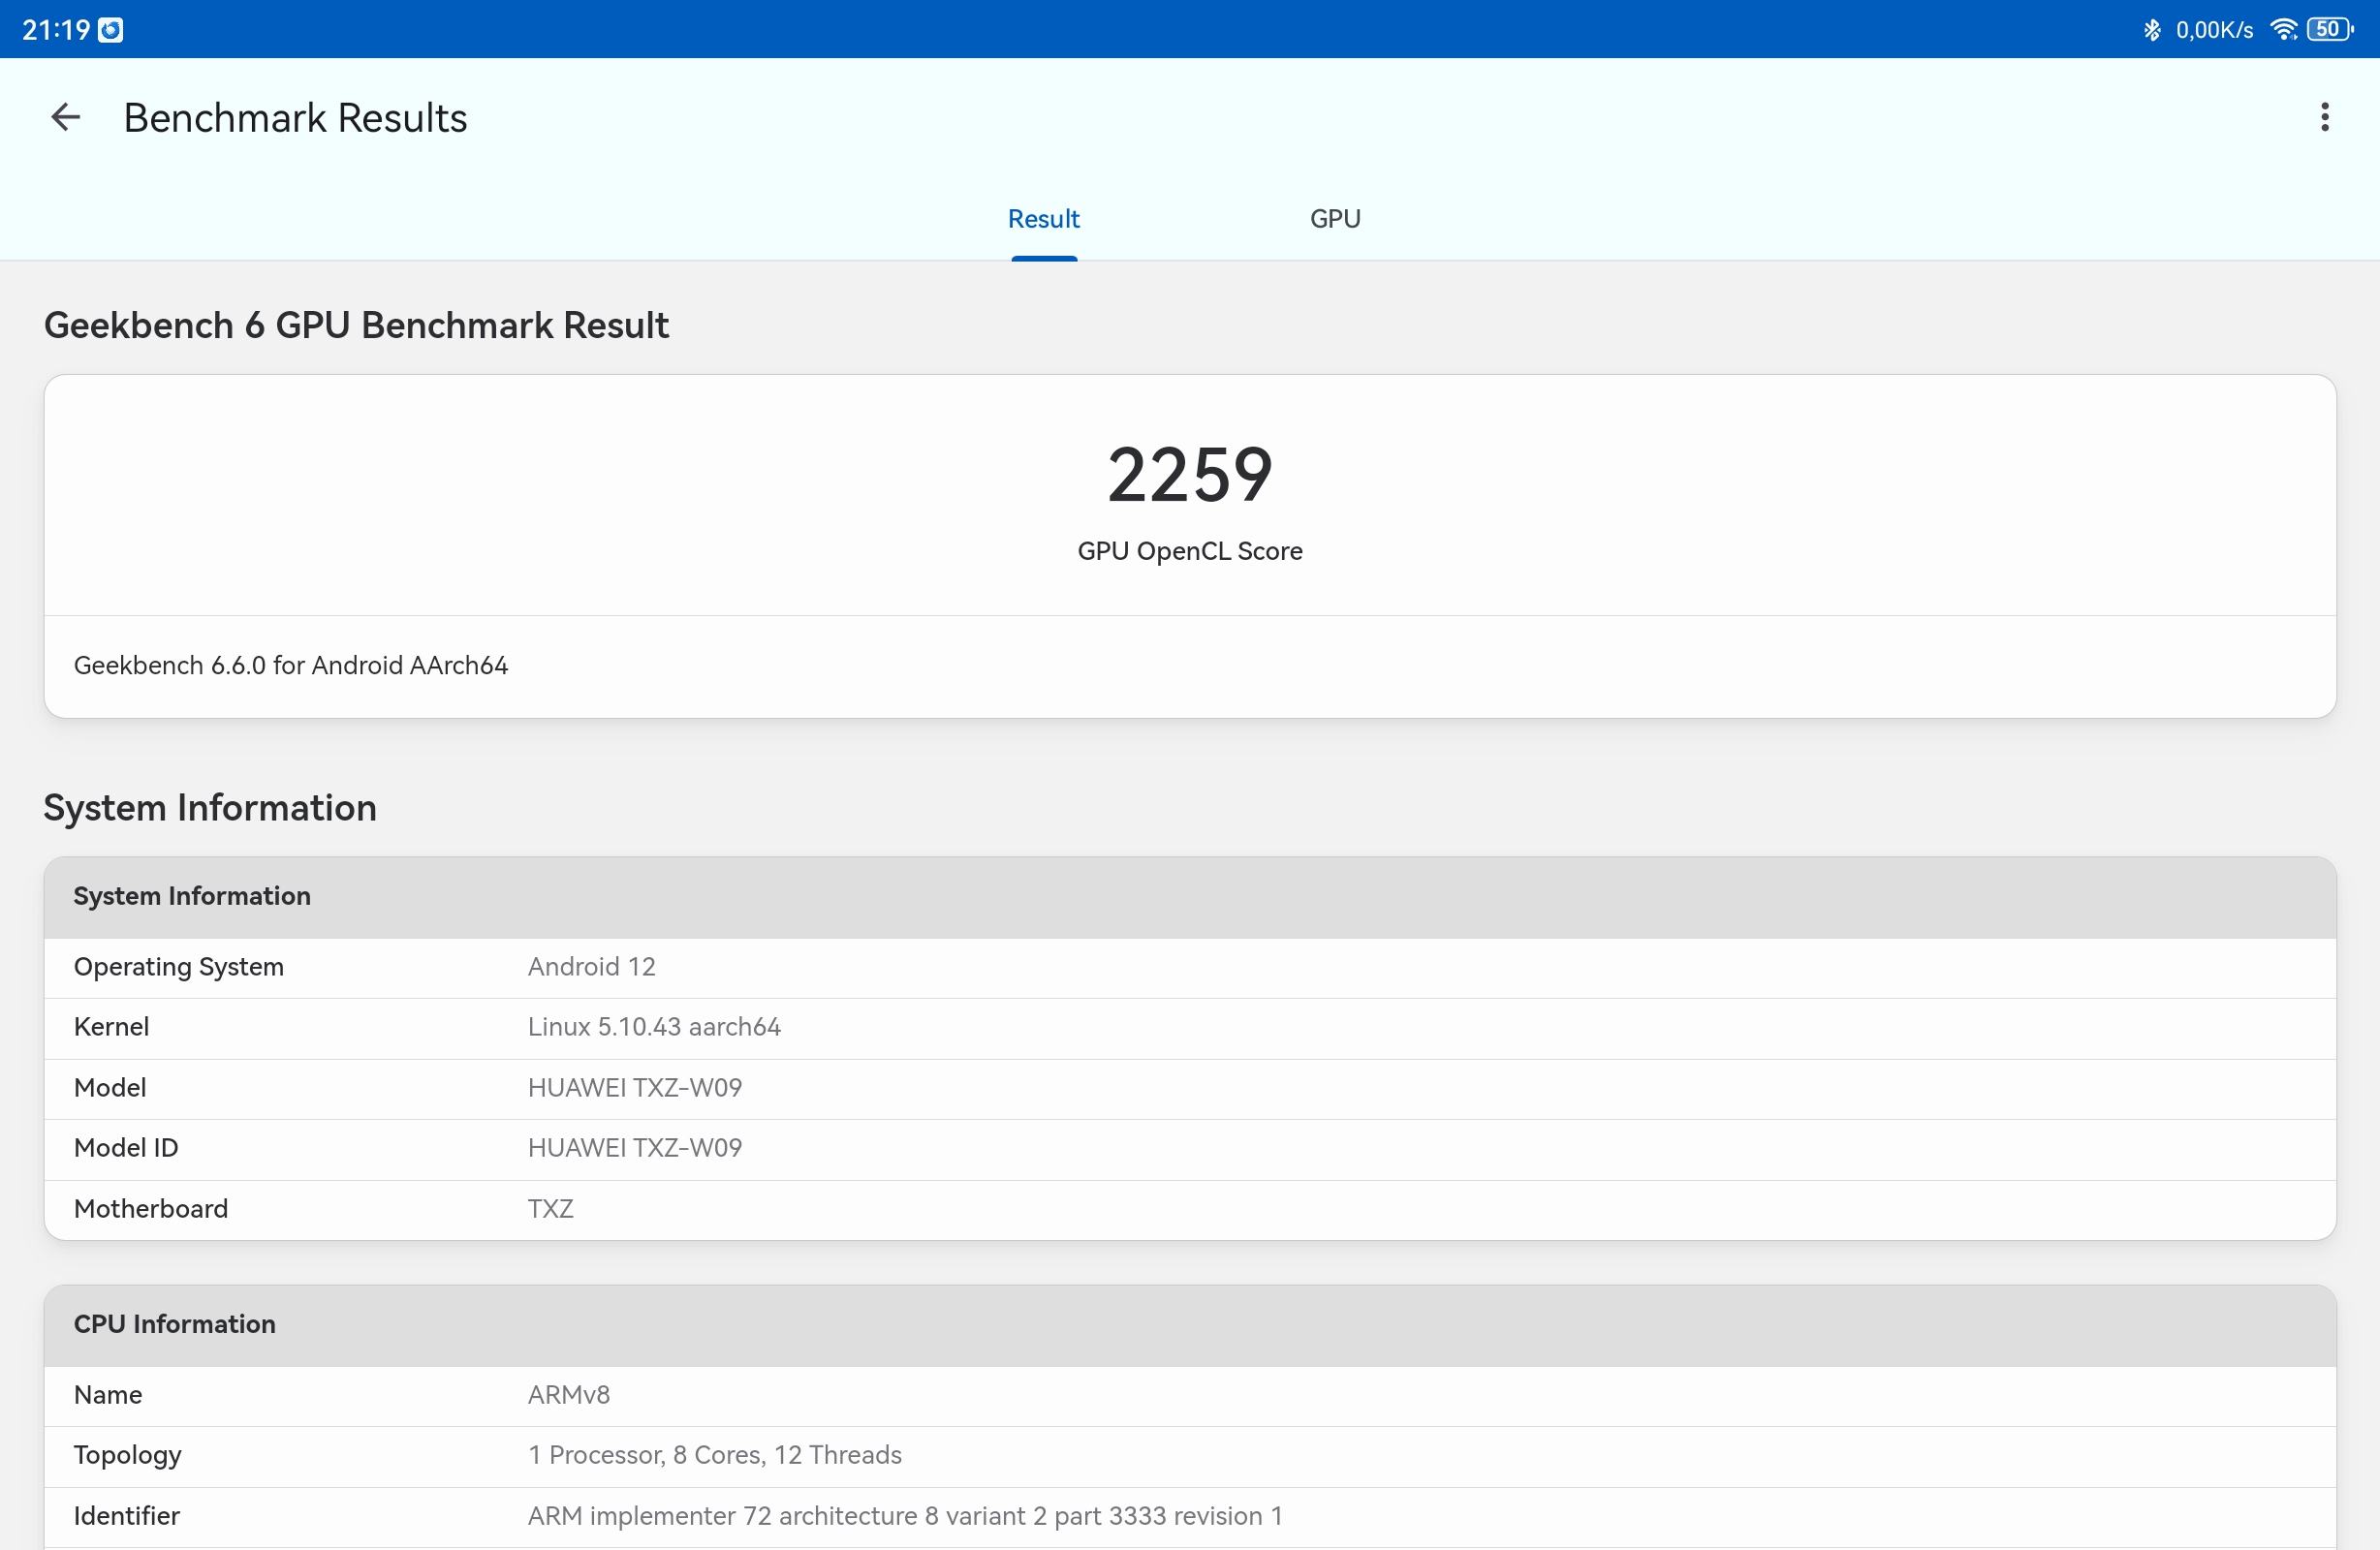Navigate back using the back arrow
The height and width of the screenshot is (1550, 2380).
(64, 117)
